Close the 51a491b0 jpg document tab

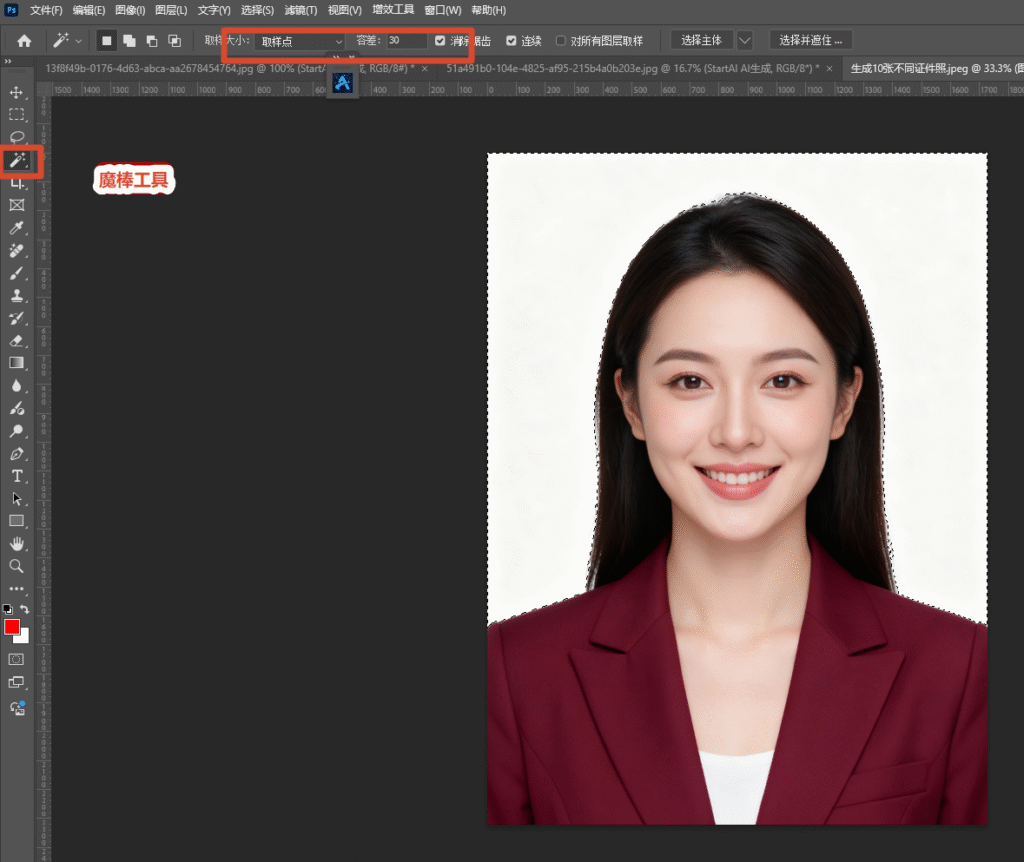829,69
